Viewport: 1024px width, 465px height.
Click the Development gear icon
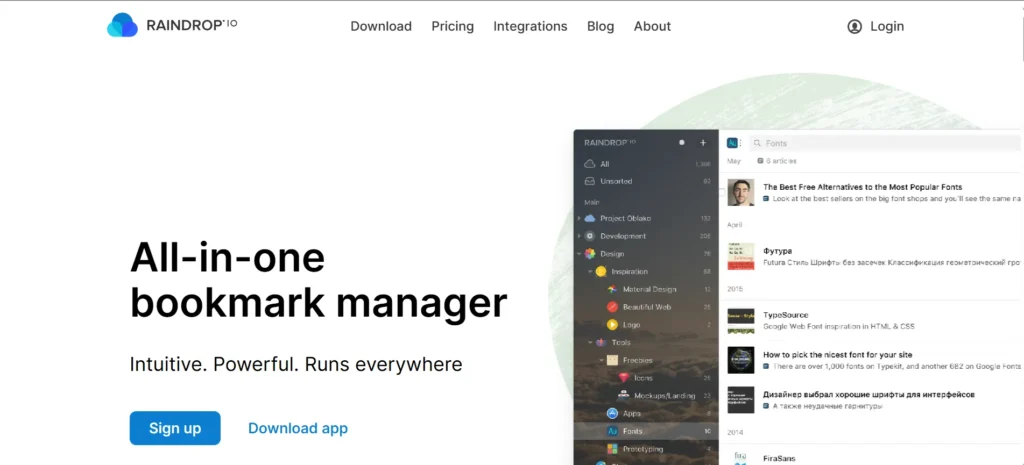[590, 236]
